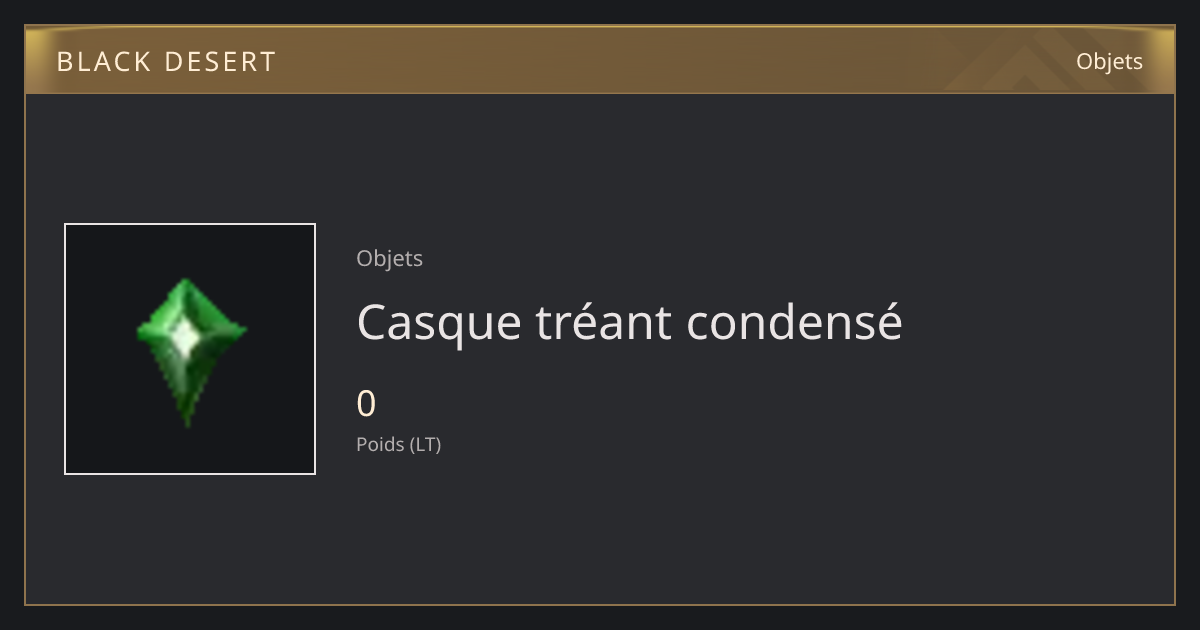Click the Casque tréant condensé item title

coord(629,322)
